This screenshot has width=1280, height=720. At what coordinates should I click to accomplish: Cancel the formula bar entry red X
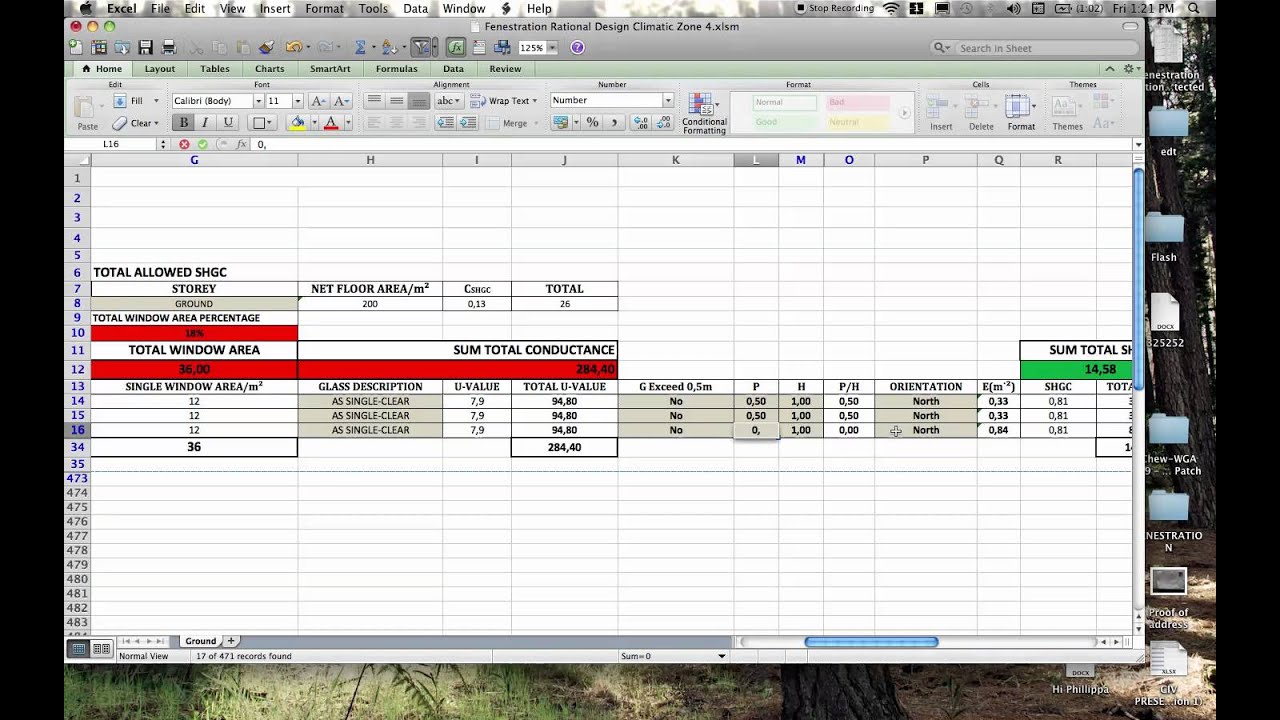(184, 145)
